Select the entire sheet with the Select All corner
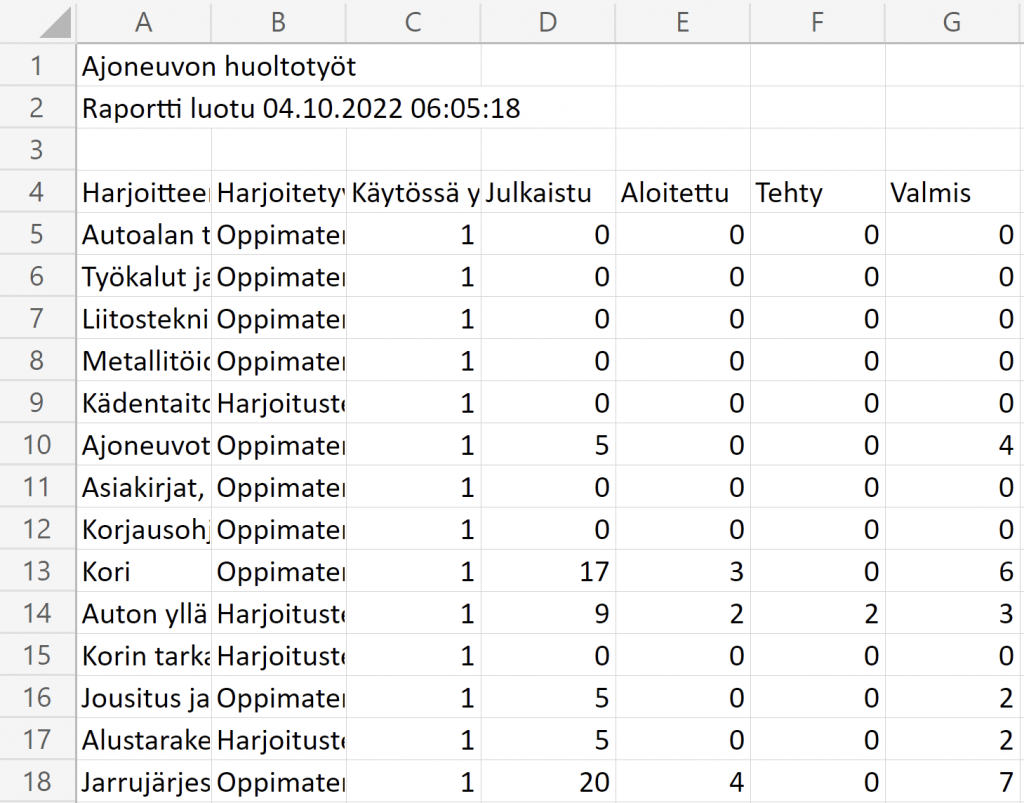Viewport: 1024px width, 803px height. pos(38,23)
